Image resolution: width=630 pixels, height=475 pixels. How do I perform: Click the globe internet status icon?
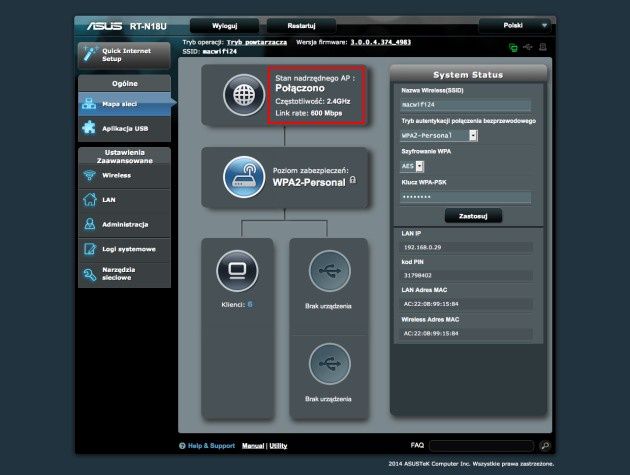pyautogui.click(x=244, y=95)
